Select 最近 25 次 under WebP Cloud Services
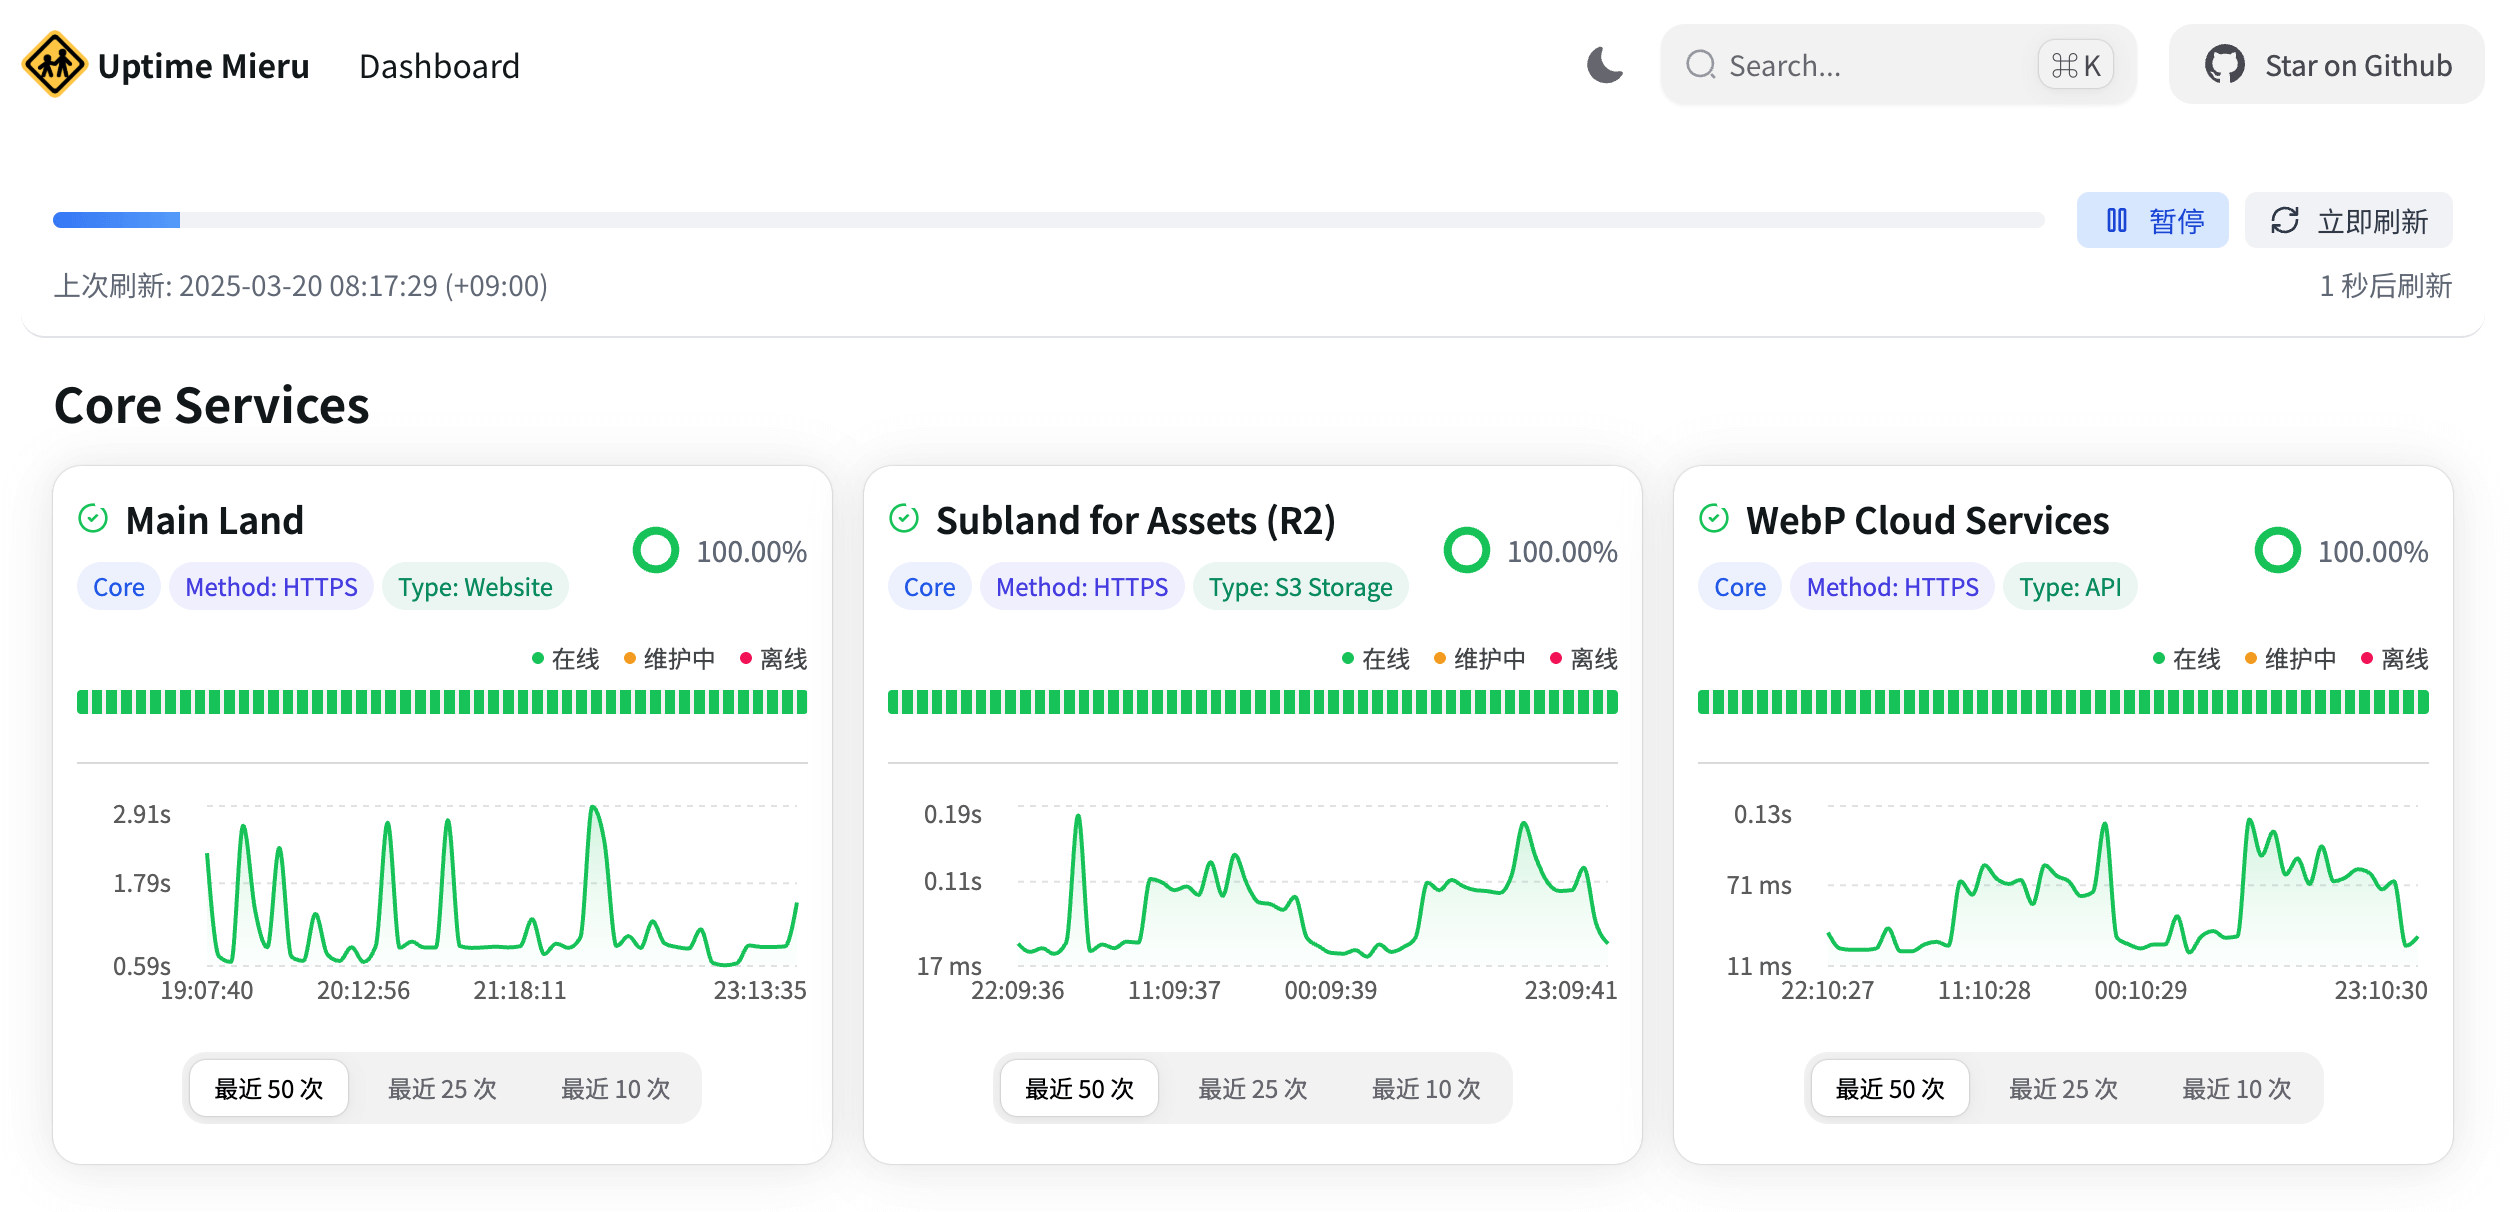The height and width of the screenshot is (1212, 2510). click(2063, 1088)
